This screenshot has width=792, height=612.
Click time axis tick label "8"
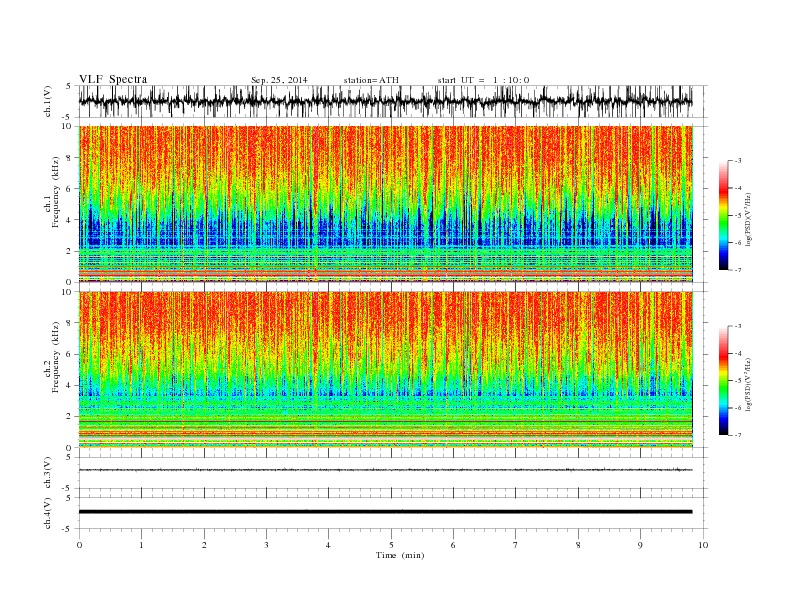(x=578, y=545)
